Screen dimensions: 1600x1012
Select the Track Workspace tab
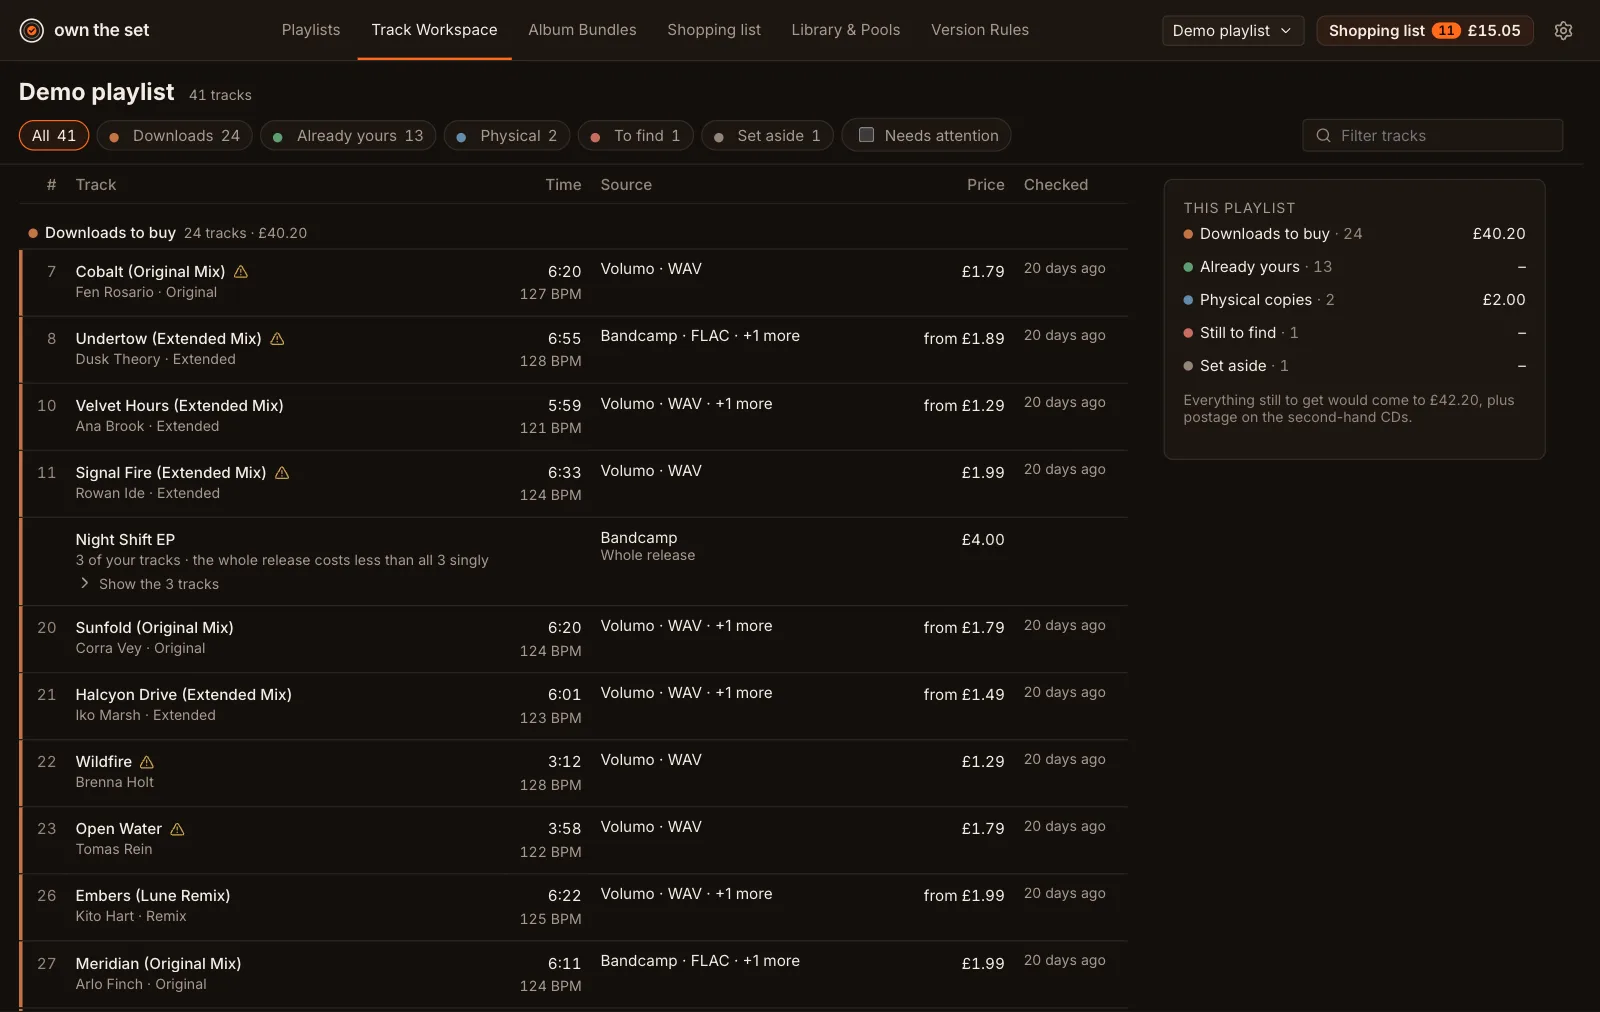(434, 30)
